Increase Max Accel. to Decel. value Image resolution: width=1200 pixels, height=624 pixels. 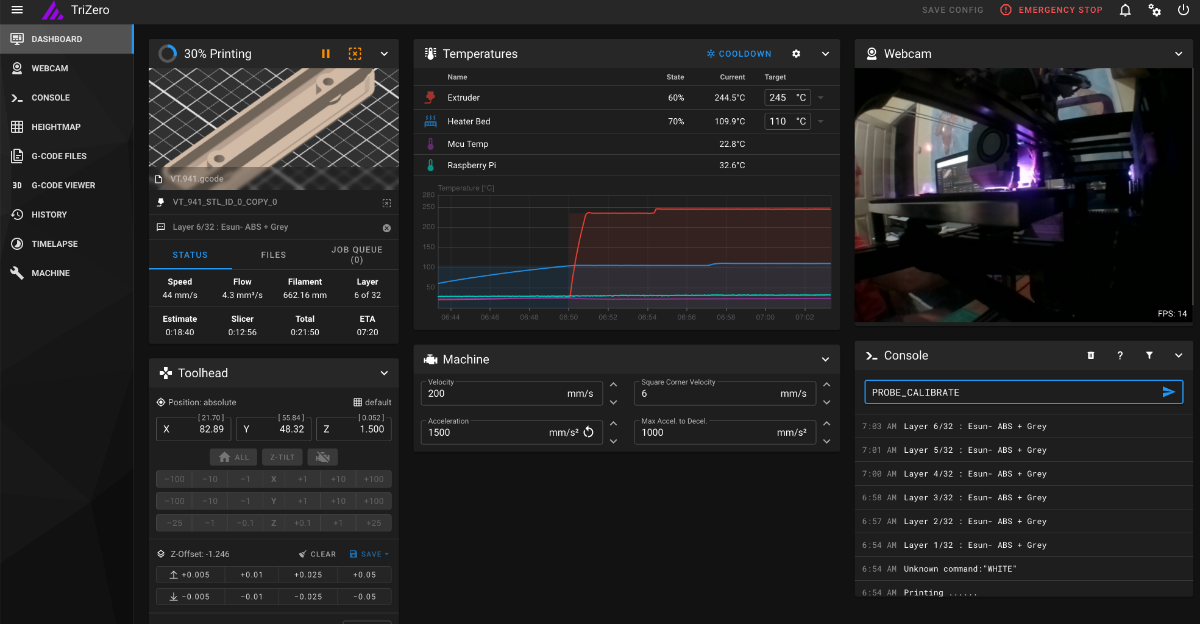point(826,422)
